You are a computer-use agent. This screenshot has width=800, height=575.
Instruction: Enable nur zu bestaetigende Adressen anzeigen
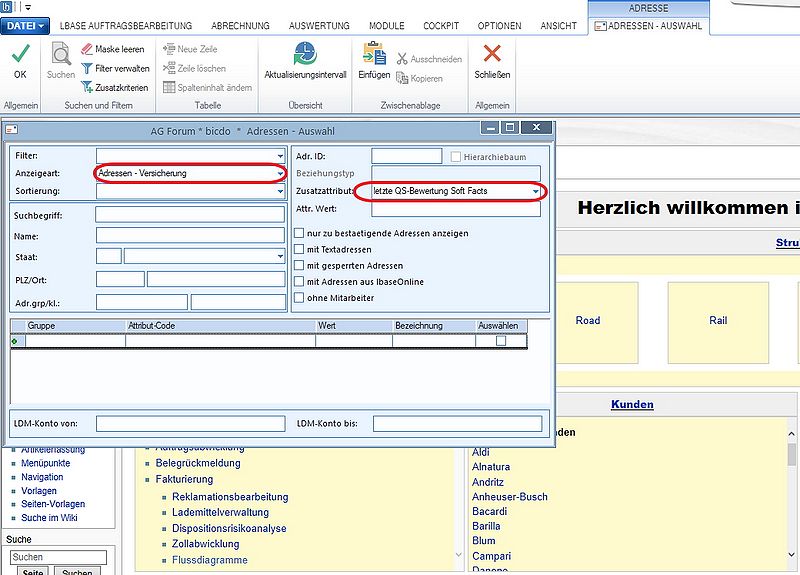(299, 233)
